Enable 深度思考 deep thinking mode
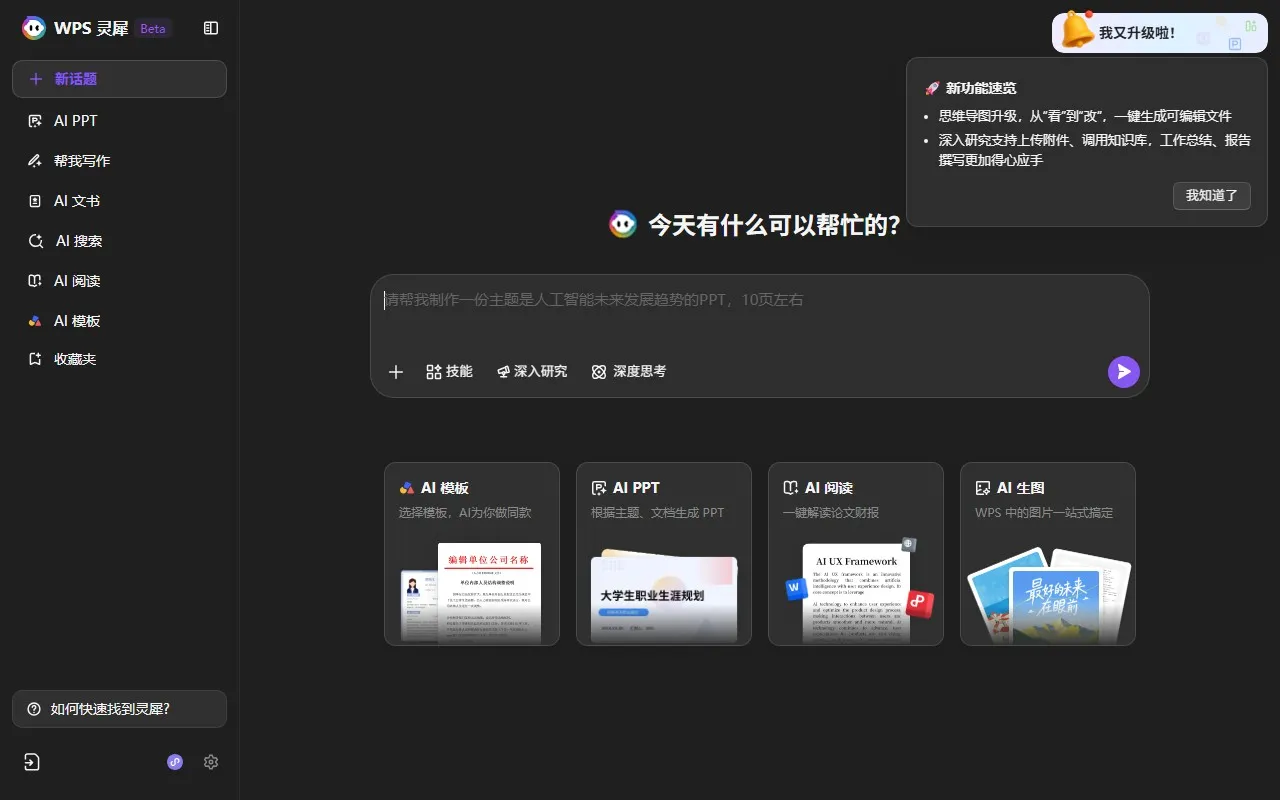1280x800 pixels. point(628,371)
